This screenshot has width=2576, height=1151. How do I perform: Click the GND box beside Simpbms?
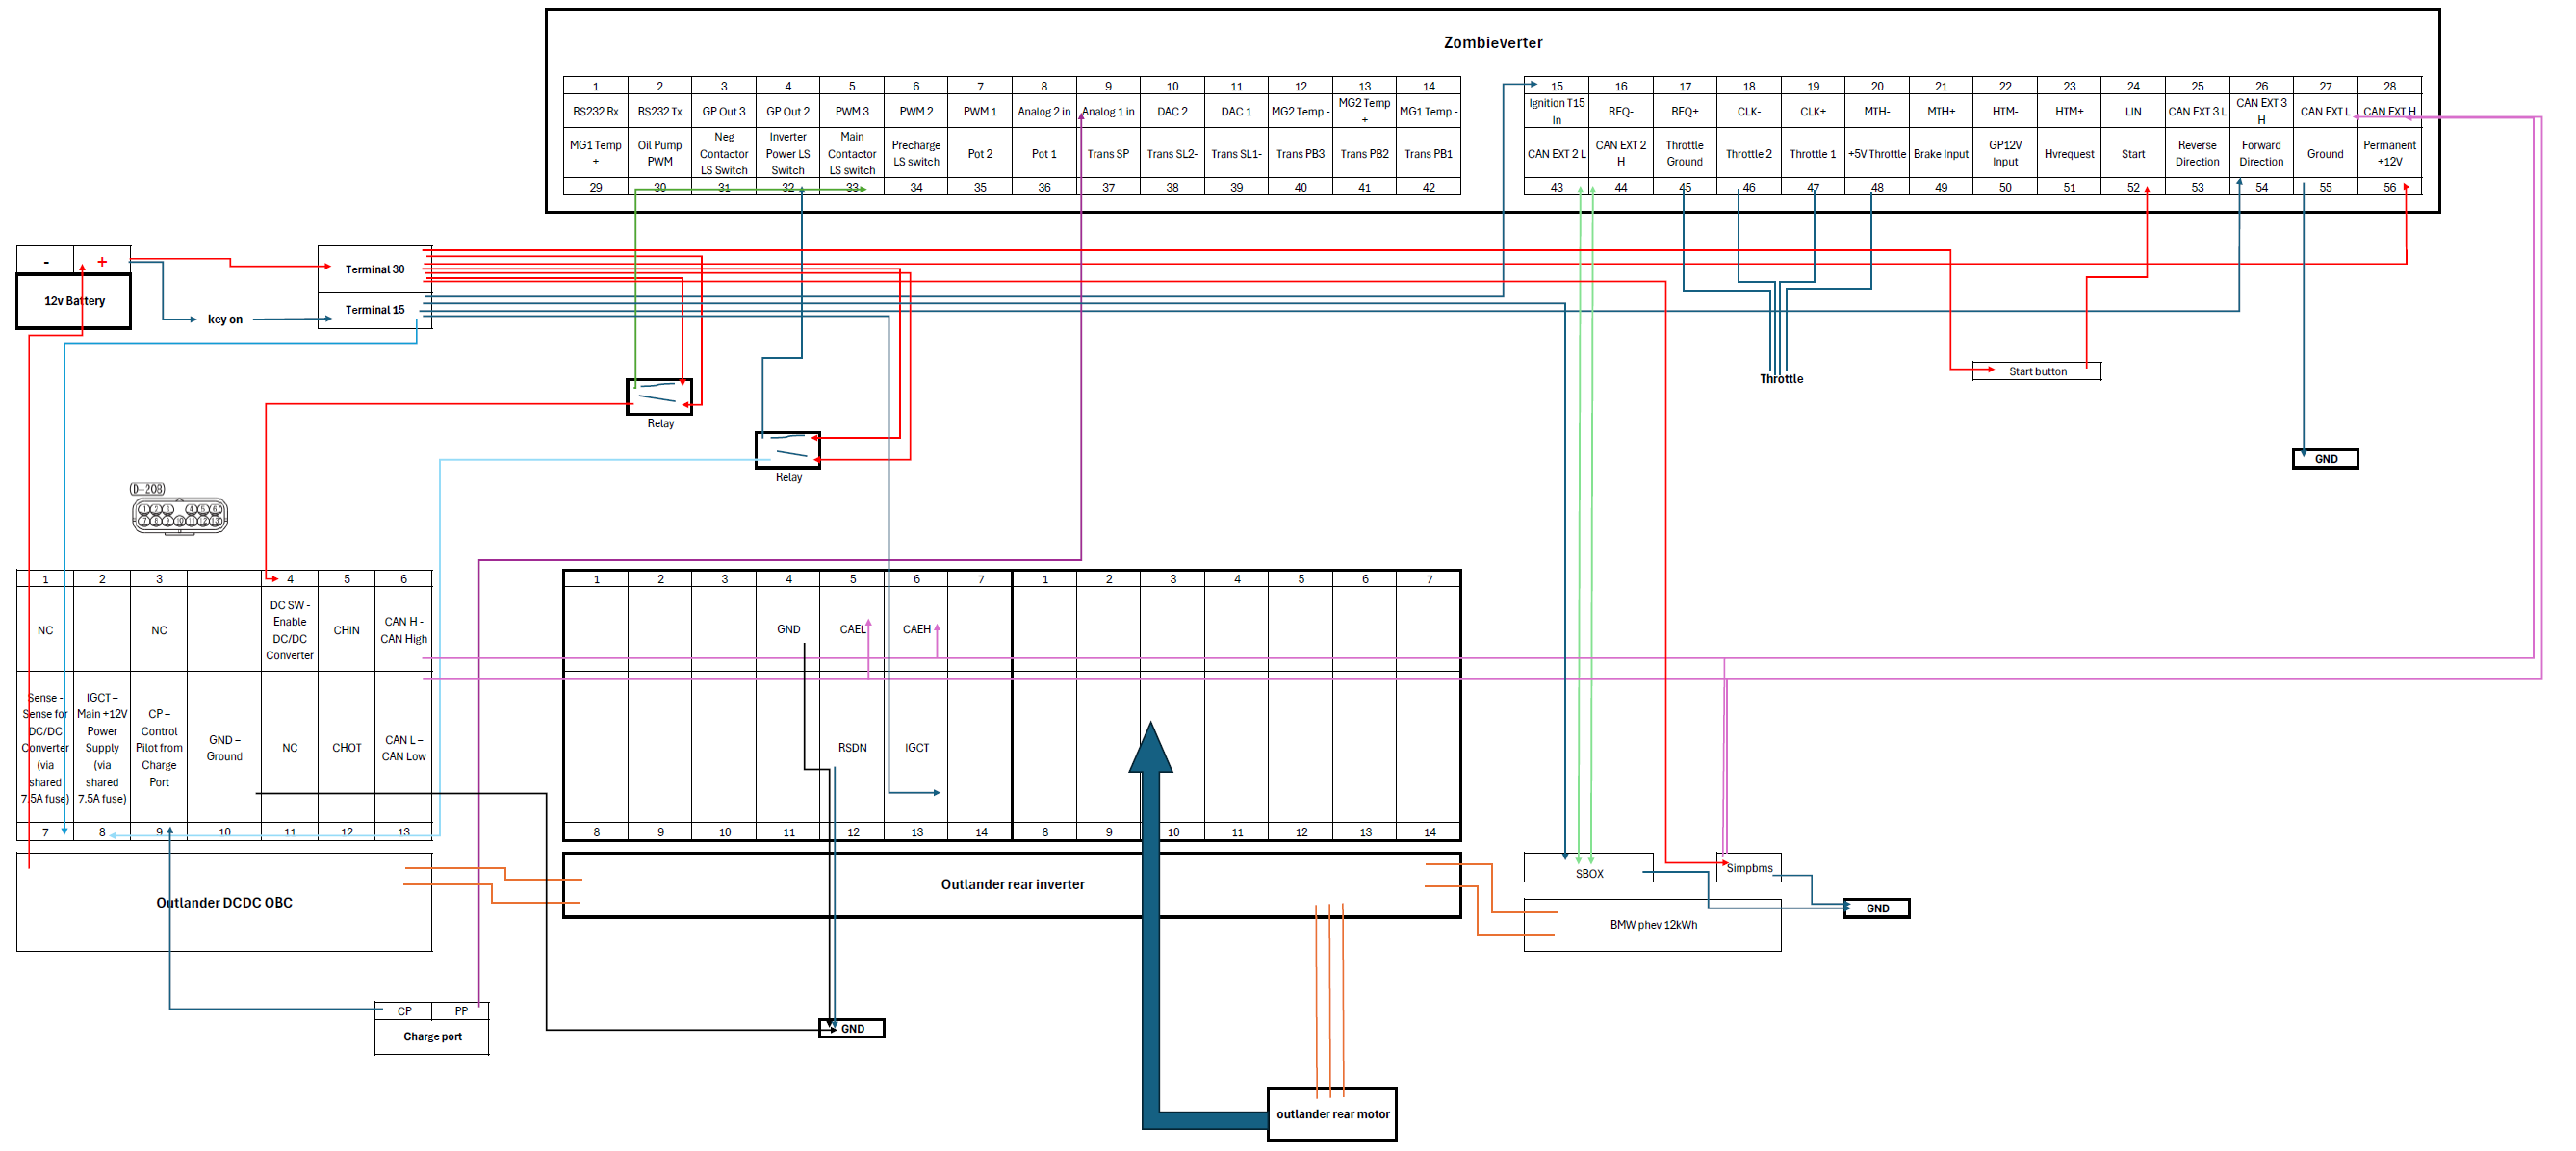coord(1877,908)
